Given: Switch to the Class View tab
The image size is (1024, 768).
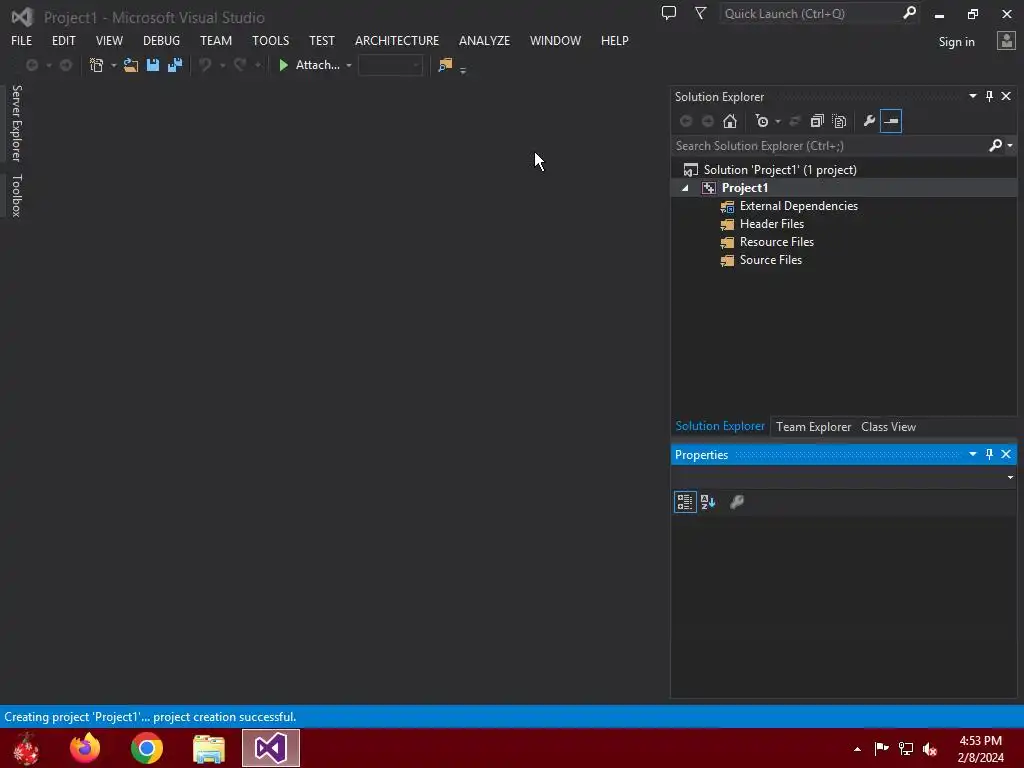Looking at the screenshot, I should coord(888,426).
